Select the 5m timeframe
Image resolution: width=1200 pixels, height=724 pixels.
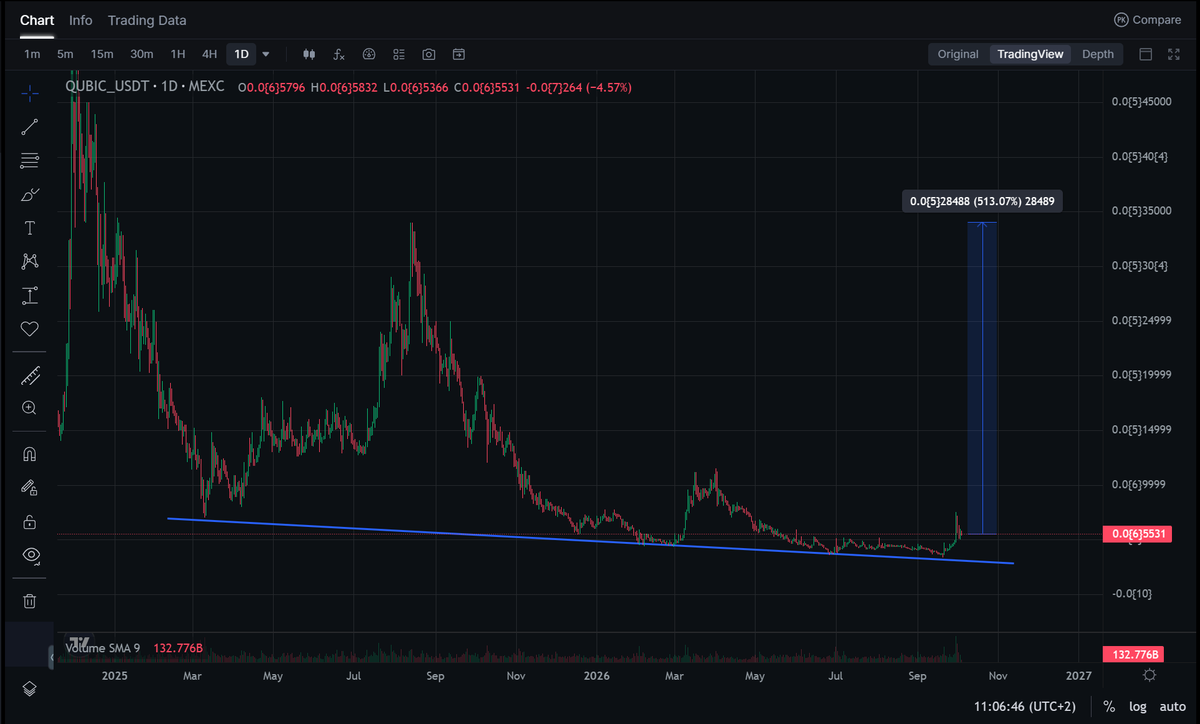(x=65, y=54)
